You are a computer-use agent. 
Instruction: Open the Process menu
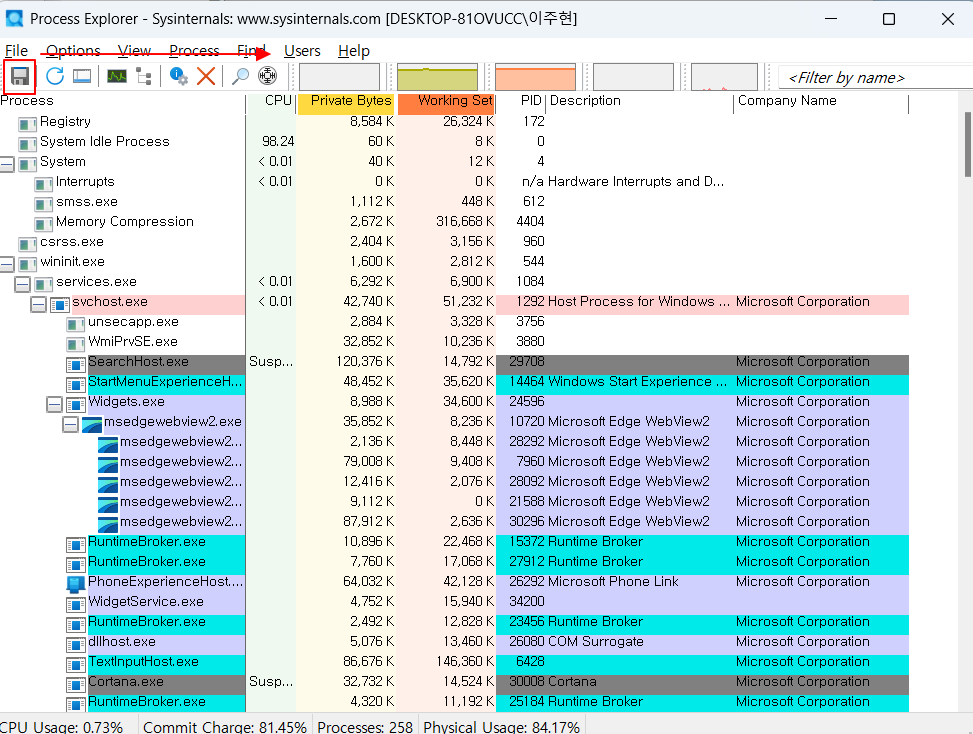click(194, 51)
